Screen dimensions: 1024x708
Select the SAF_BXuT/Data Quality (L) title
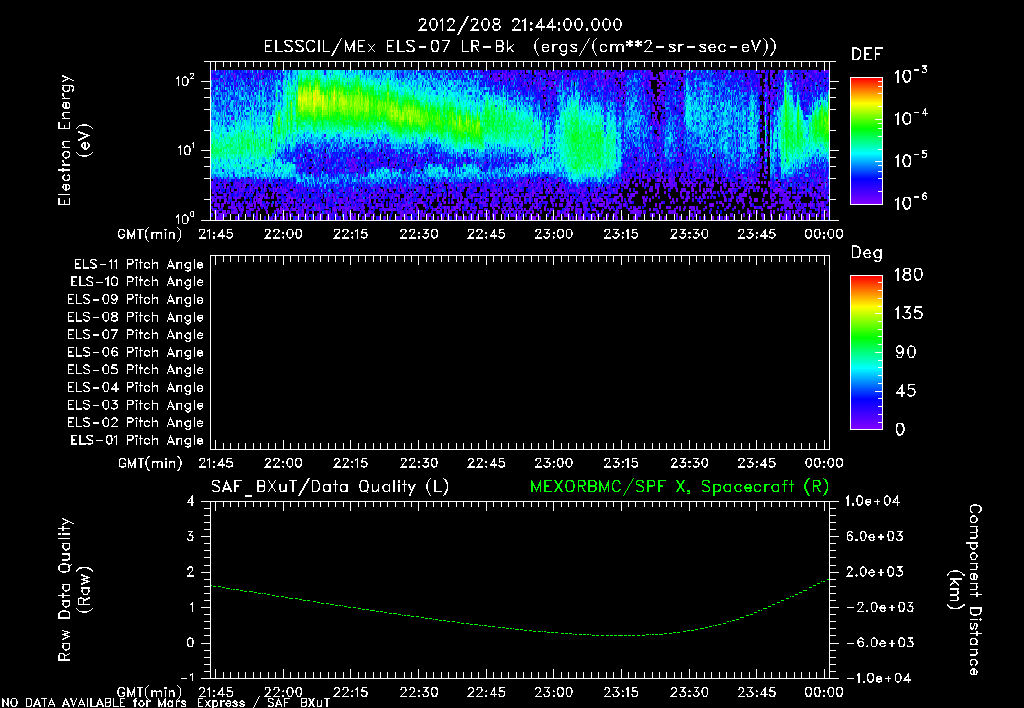pyautogui.click(x=330, y=487)
